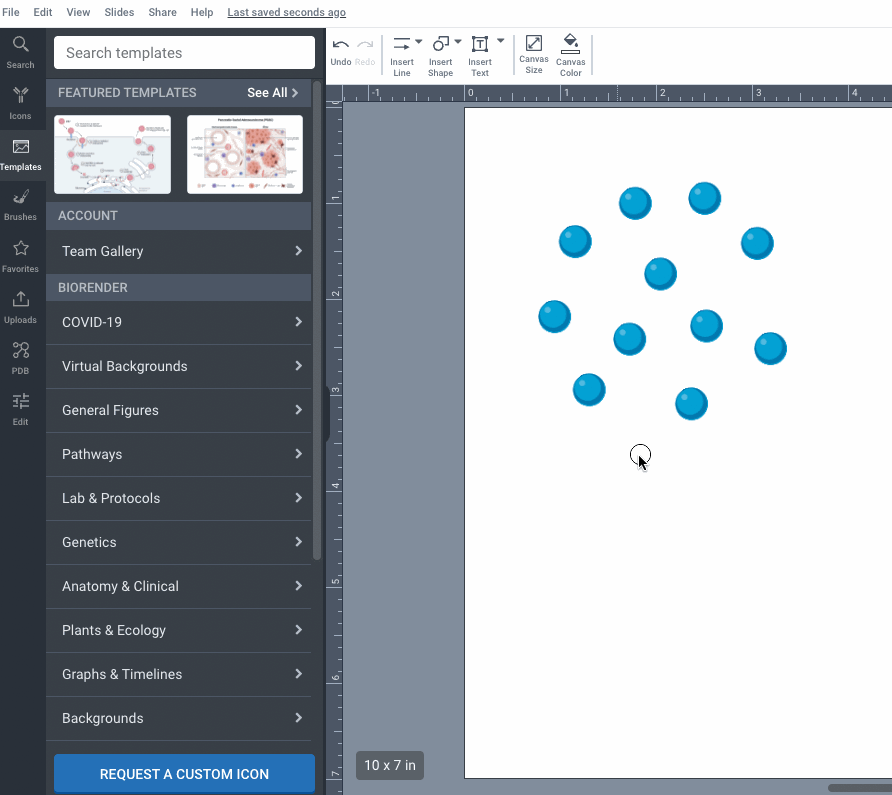Viewport: 892px width, 795px height.
Task: Expand the Pathways template category
Action: pyautogui.click(x=179, y=454)
